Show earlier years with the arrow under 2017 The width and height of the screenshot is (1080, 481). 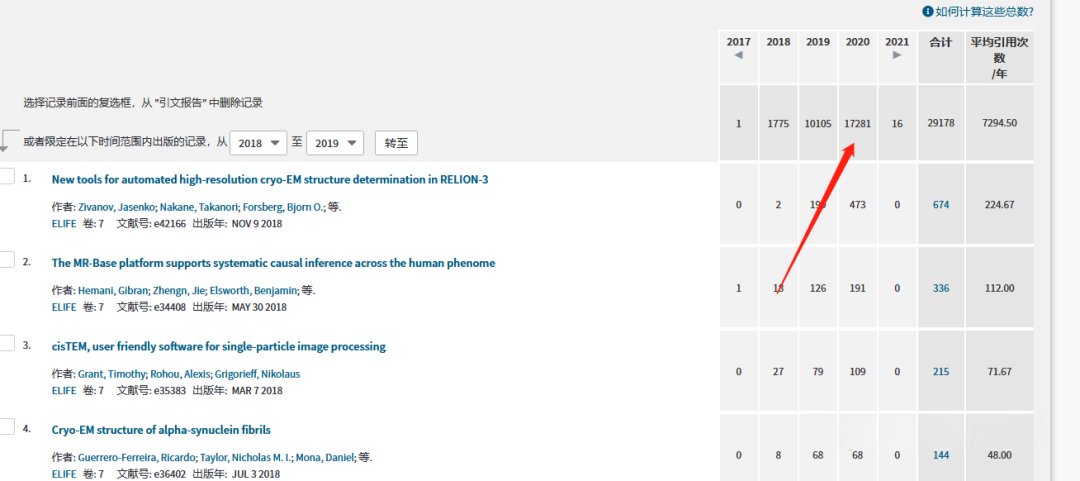(x=738, y=56)
